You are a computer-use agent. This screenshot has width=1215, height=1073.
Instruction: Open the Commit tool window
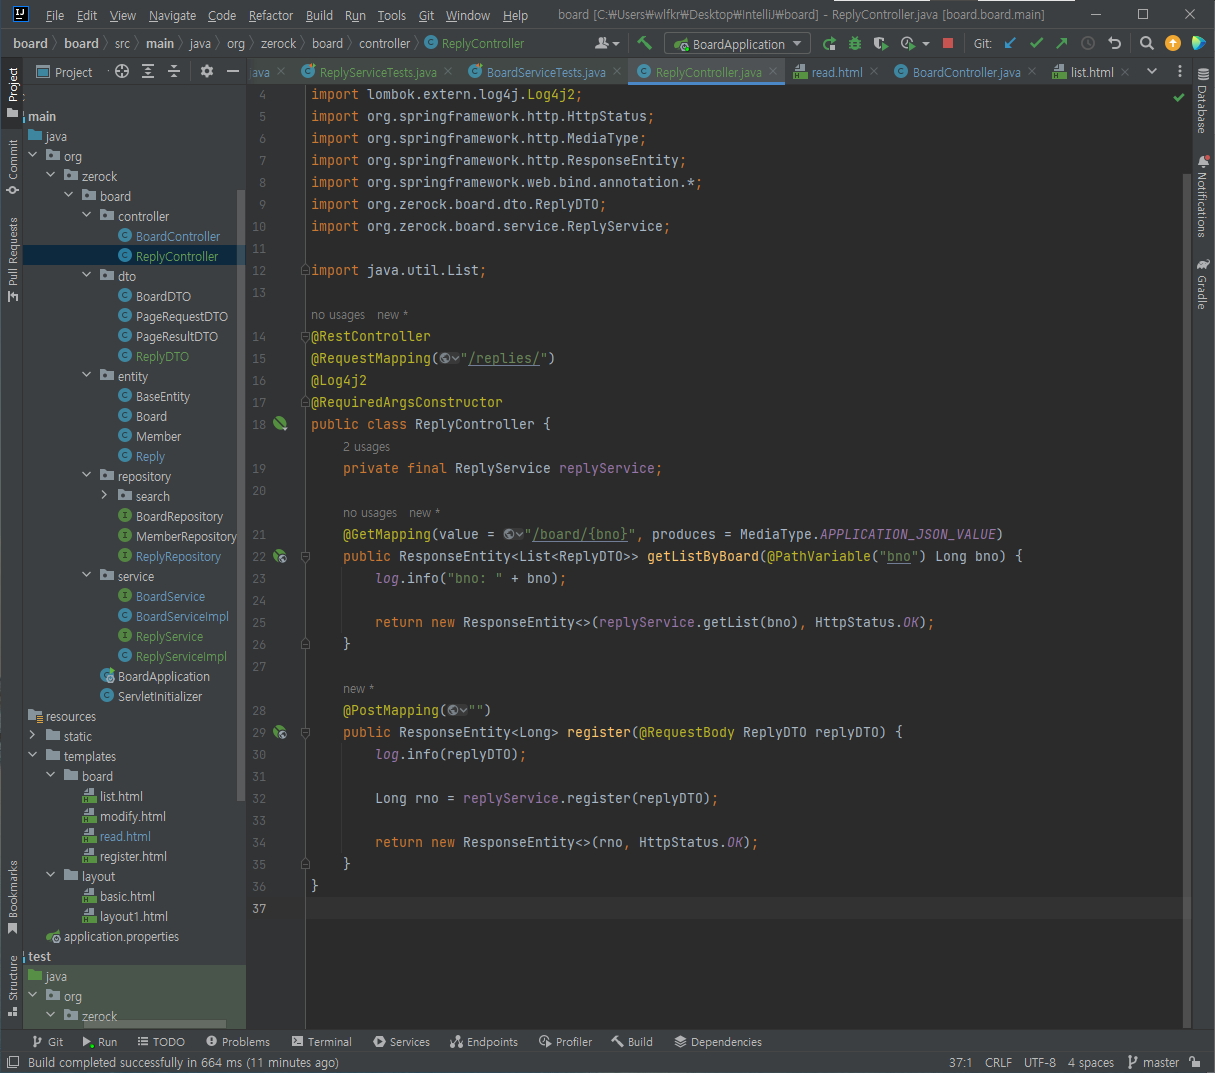point(12,166)
